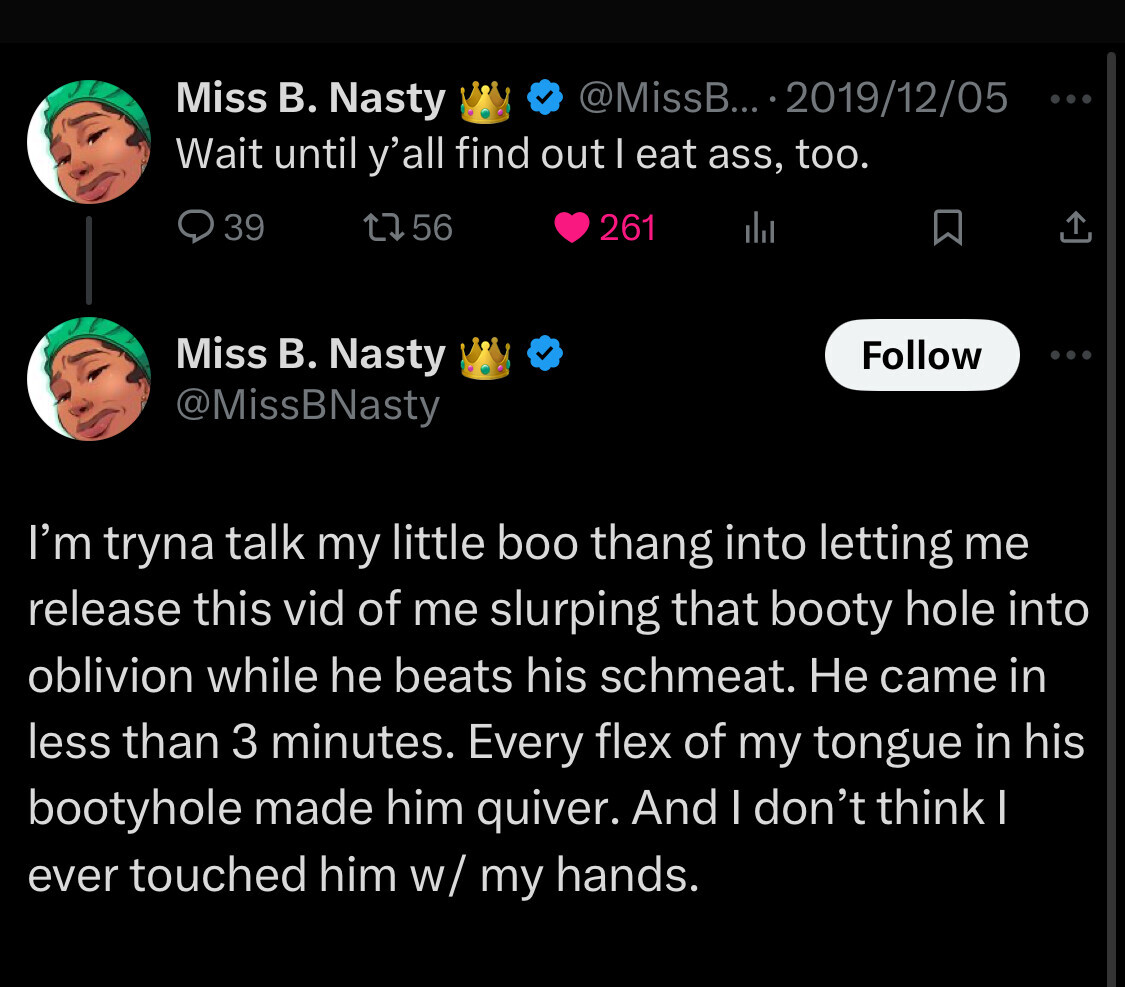Open the 2019/12/05 date link
This screenshot has width=1125, height=987.
tap(897, 99)
